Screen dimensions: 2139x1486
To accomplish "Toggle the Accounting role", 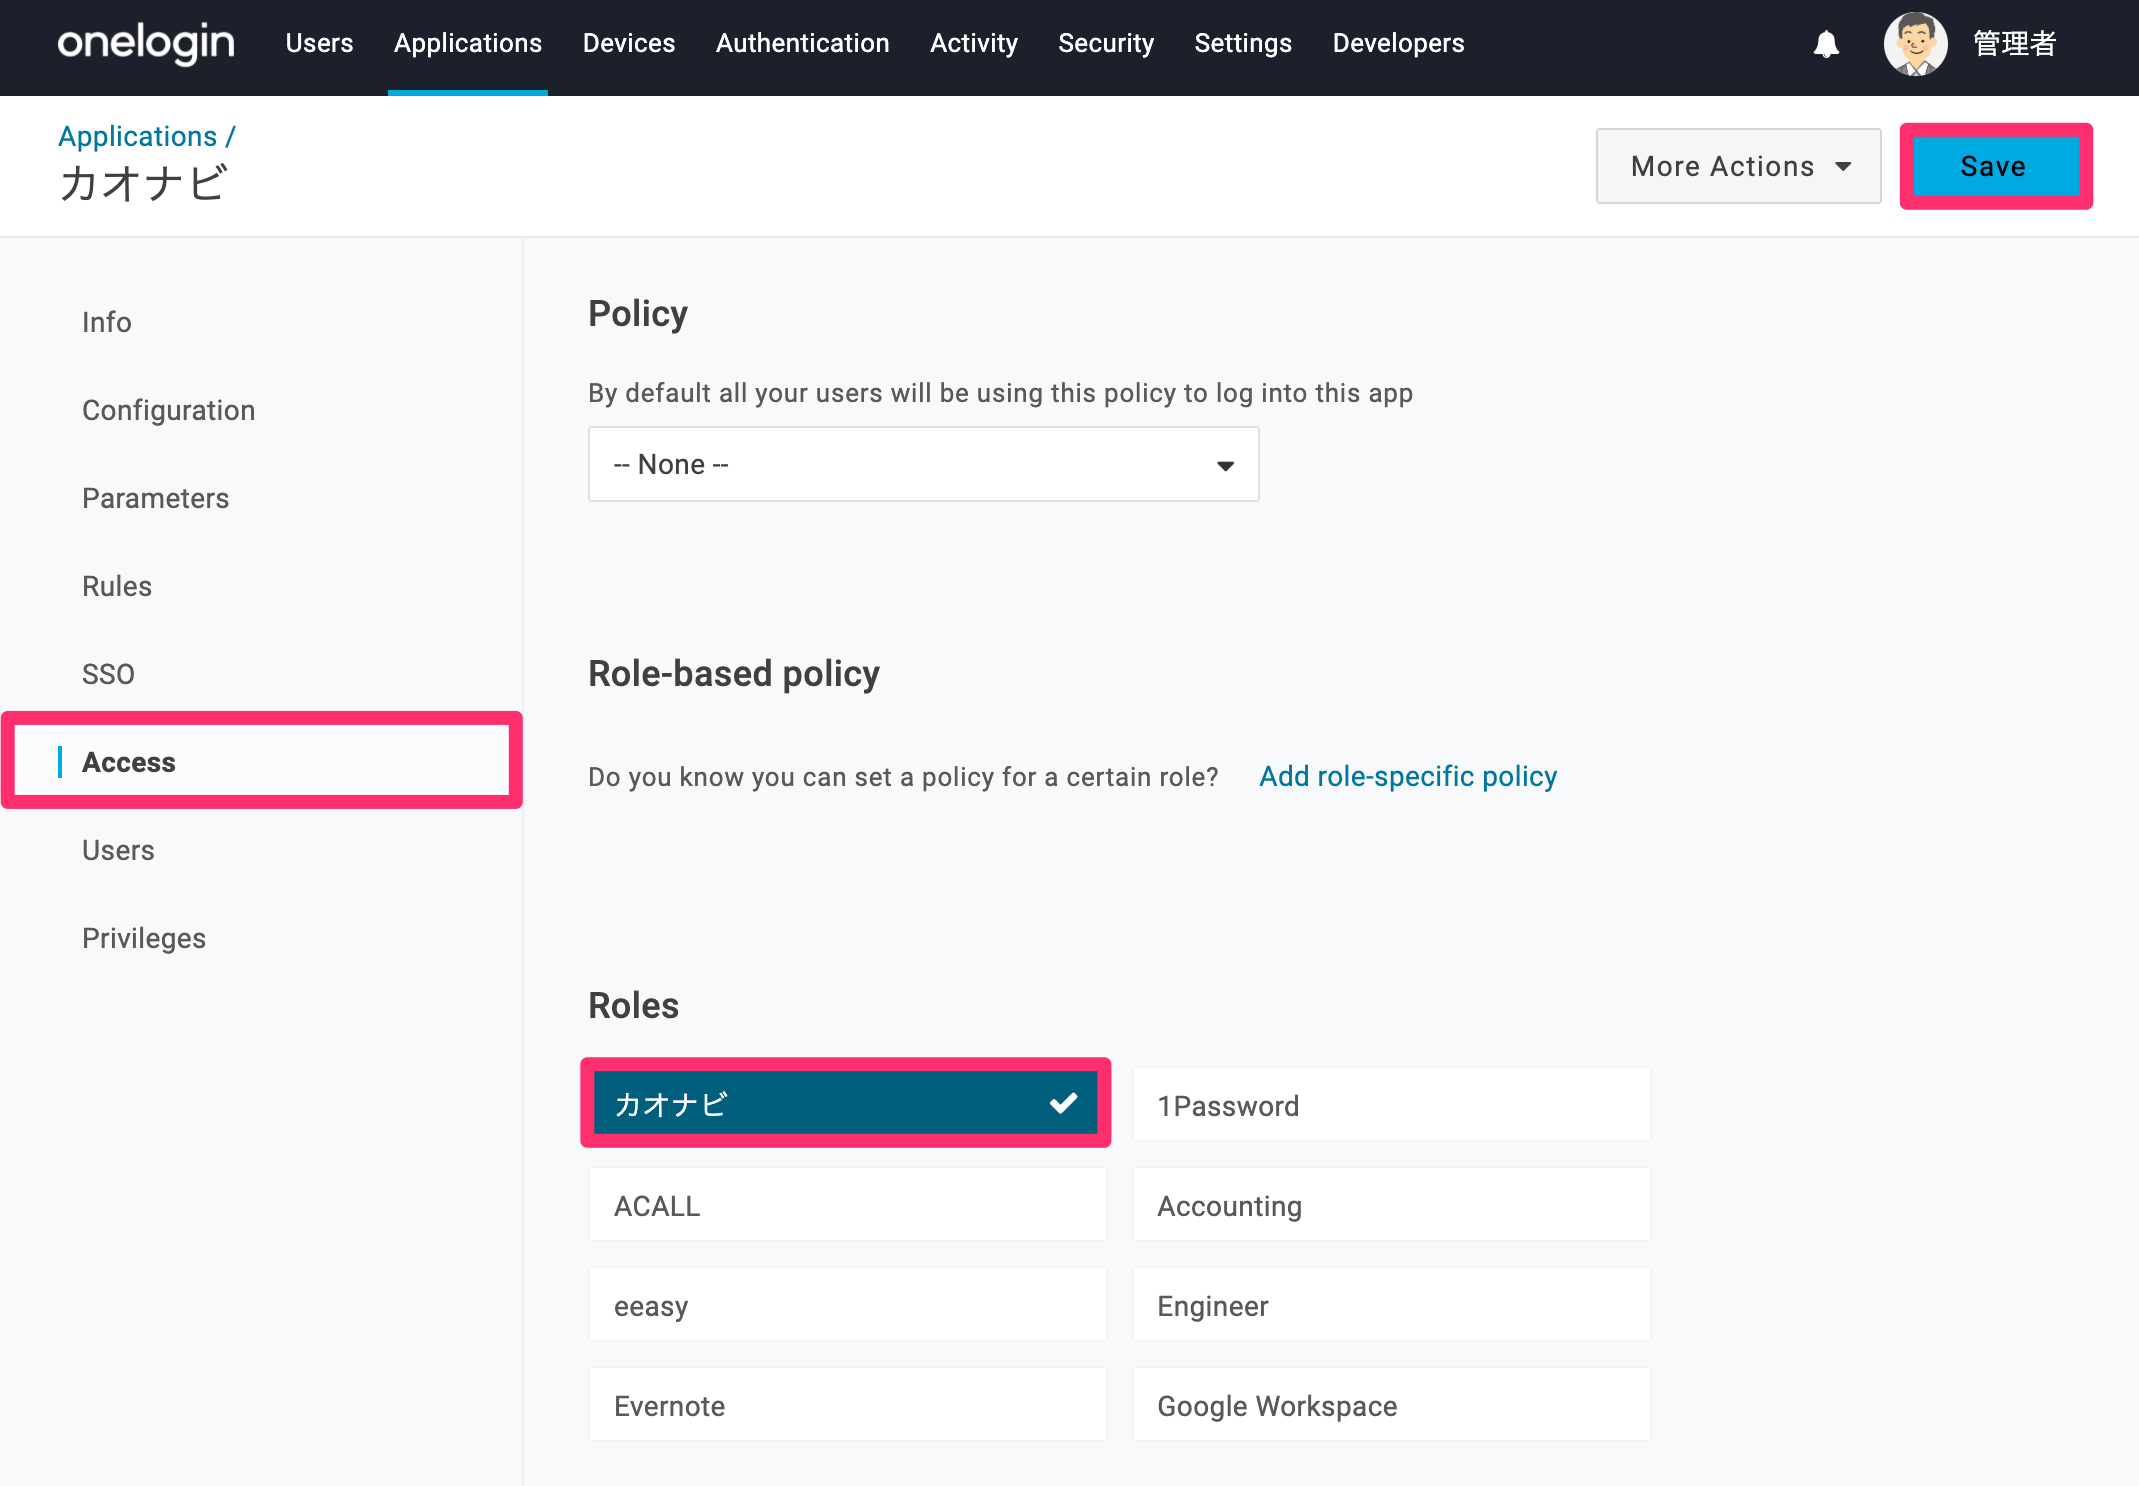I will coord(1391,1205).
